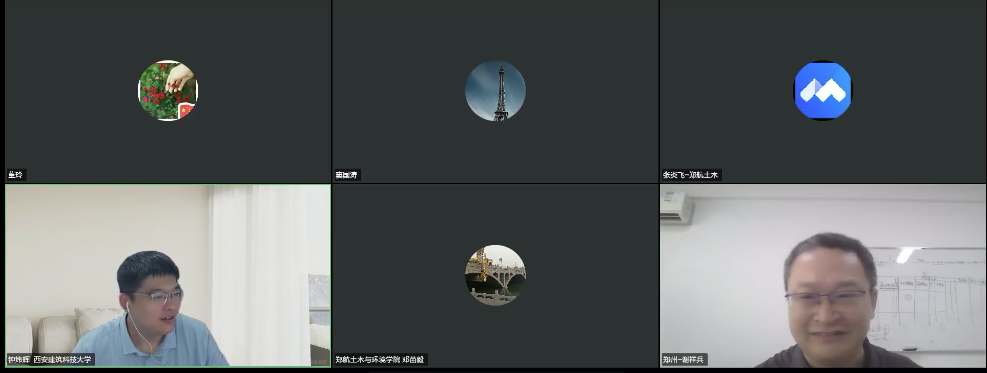The height and width of the screenshot is (373, 987).
Task: Open the blue Tencent Meeting logo avatar
Action: tap(823, 90)
